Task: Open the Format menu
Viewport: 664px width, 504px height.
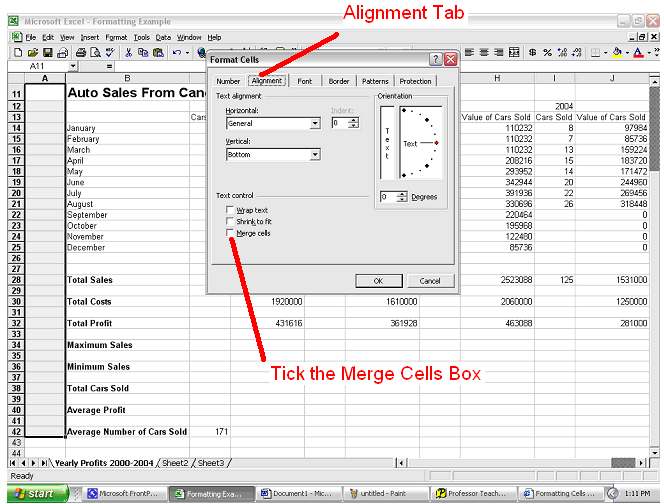Action: pyautogui.click(x=117, y=37)
